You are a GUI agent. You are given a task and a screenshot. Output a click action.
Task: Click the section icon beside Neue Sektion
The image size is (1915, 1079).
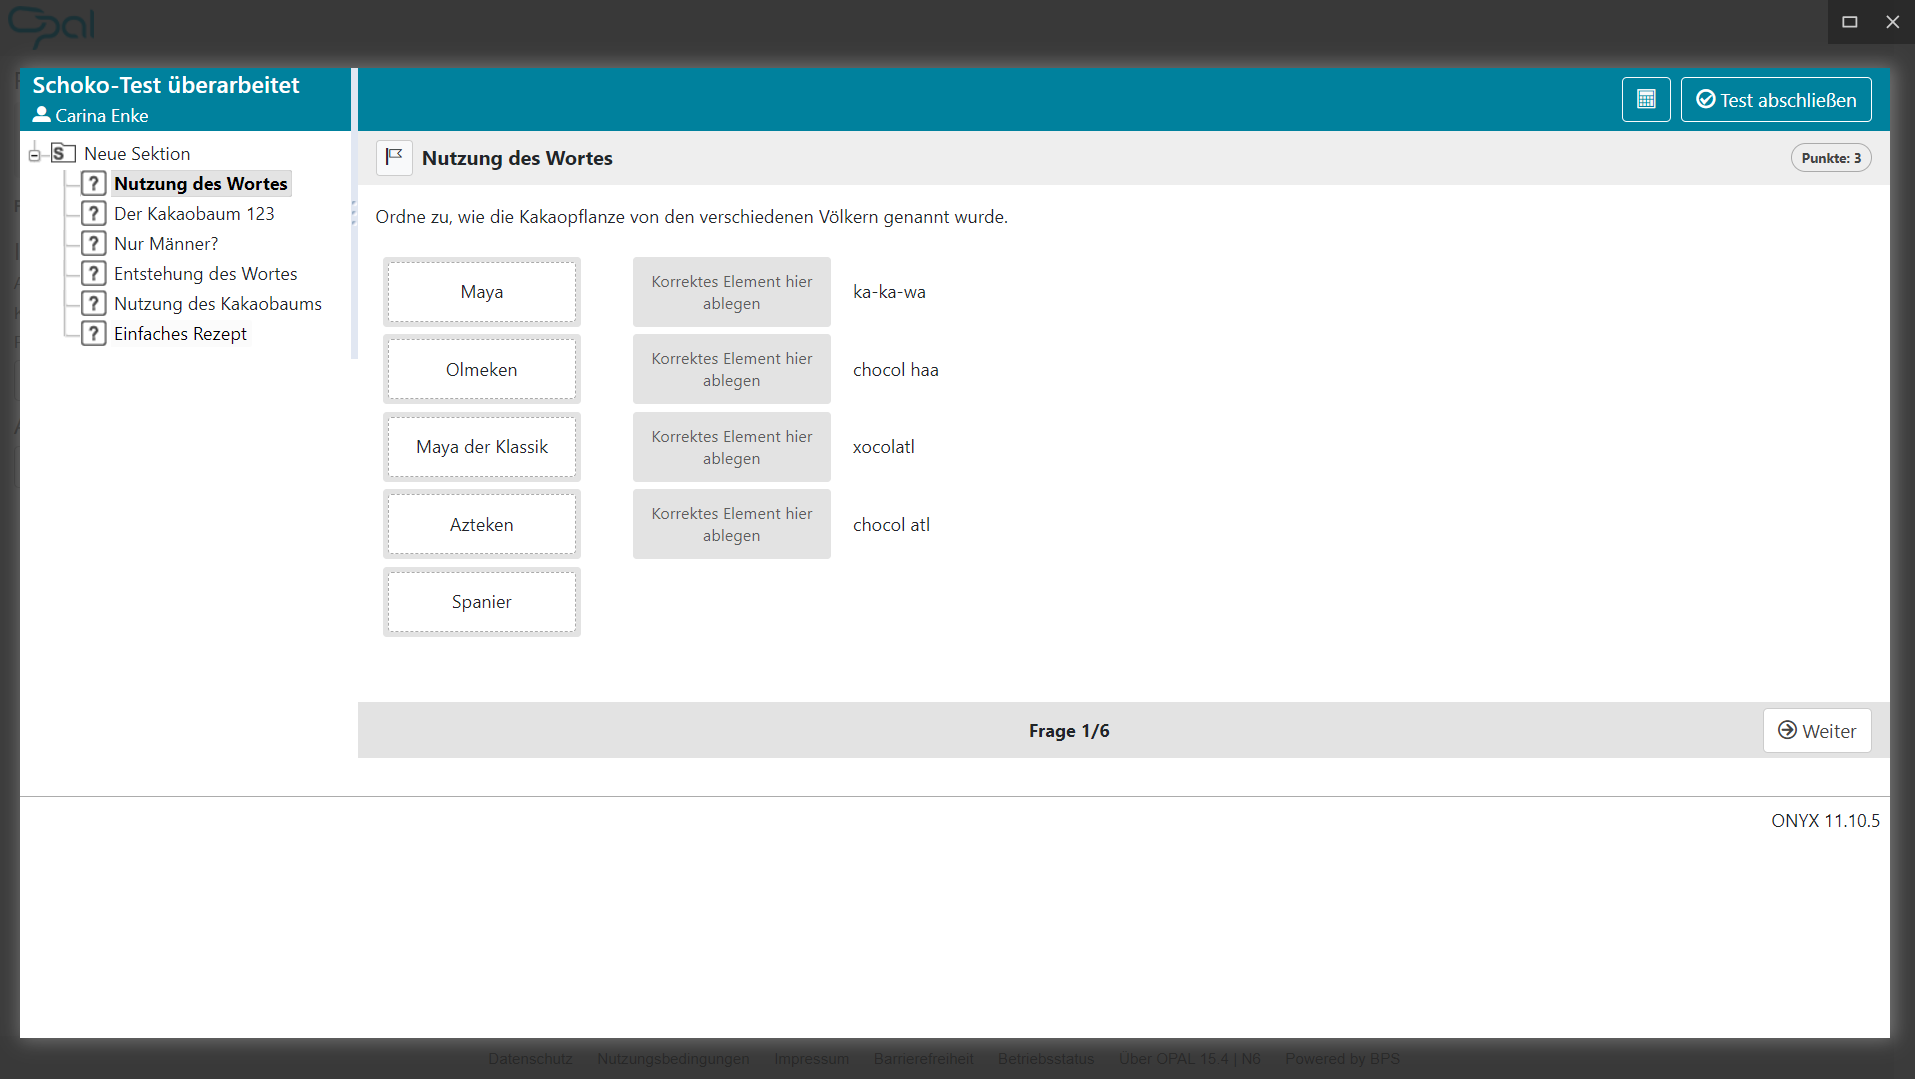pos(63,153)
